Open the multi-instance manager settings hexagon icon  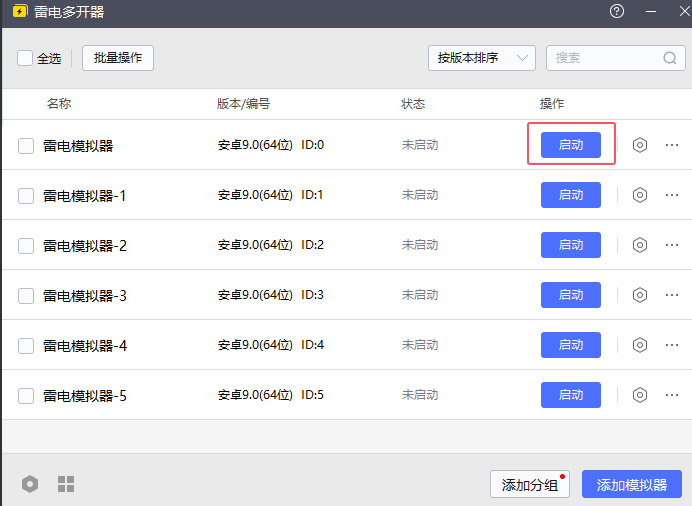[x=30, y=484]
